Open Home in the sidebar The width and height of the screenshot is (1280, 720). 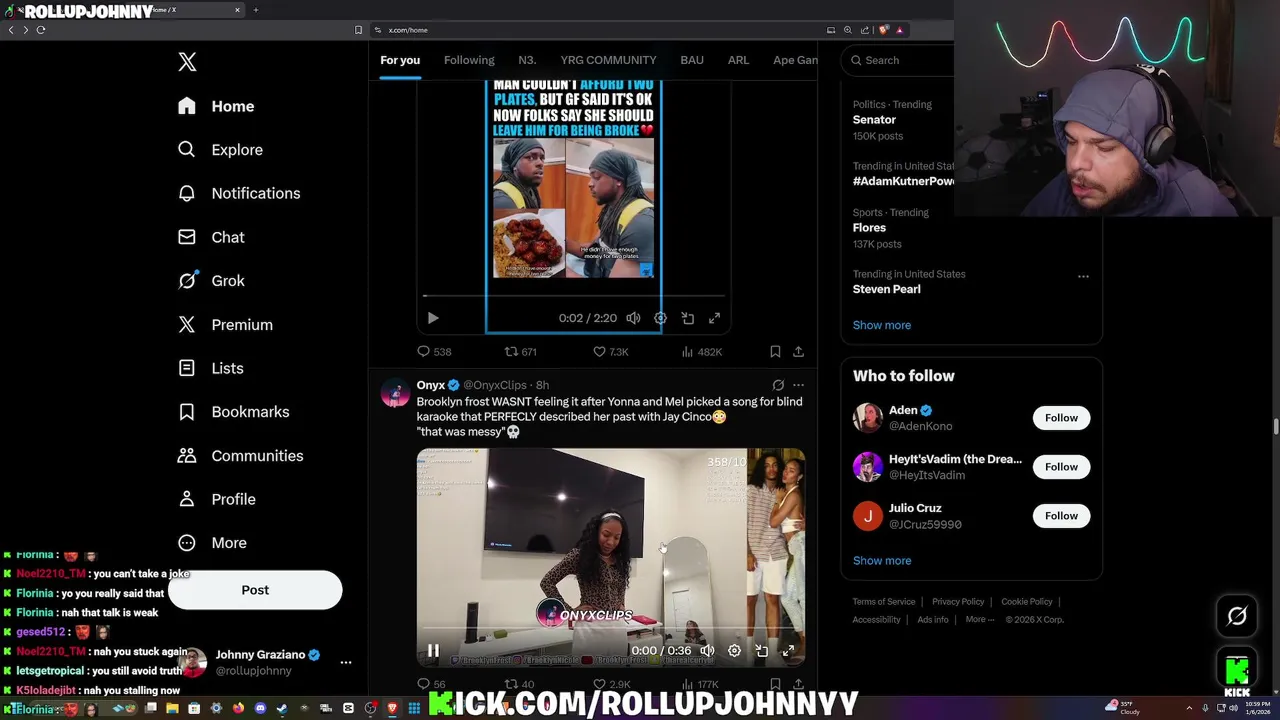[216, 106]
